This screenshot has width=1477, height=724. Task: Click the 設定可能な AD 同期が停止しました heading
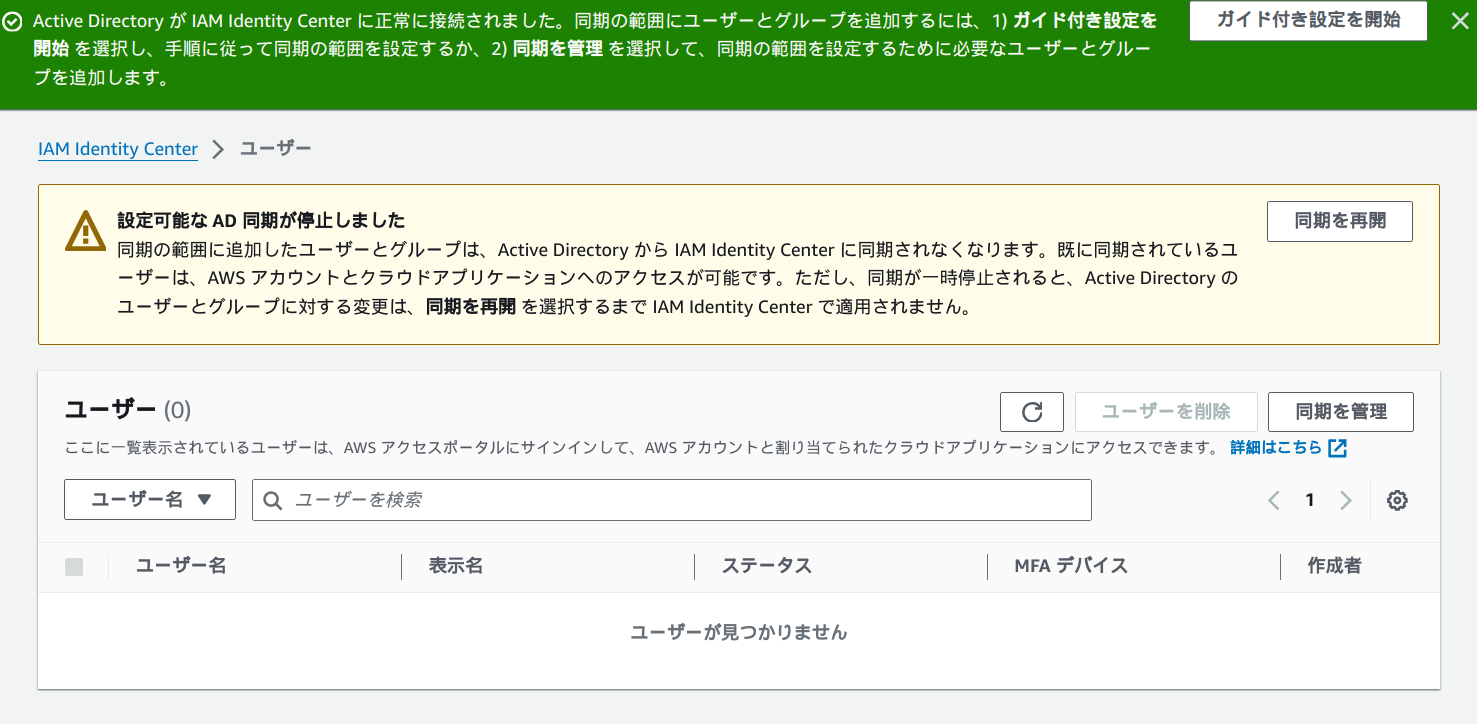tap(261, 220)
